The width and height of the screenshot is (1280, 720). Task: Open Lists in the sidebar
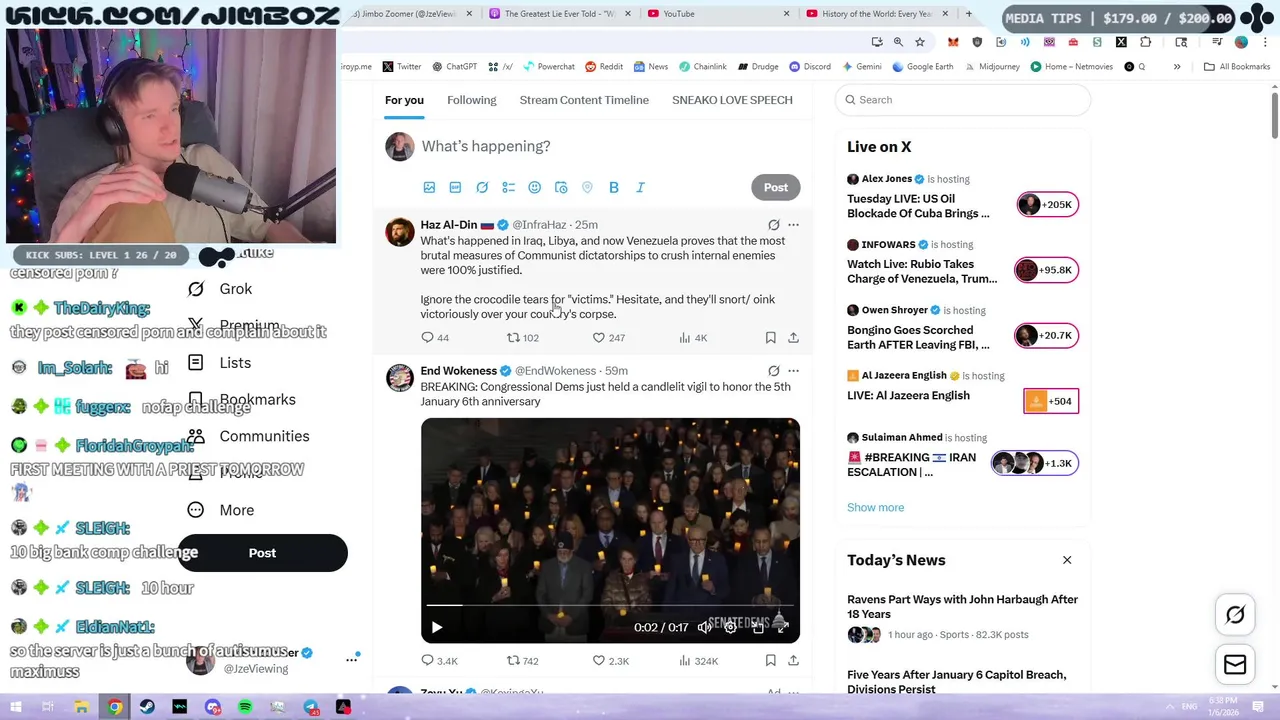(x=220, y=363)
